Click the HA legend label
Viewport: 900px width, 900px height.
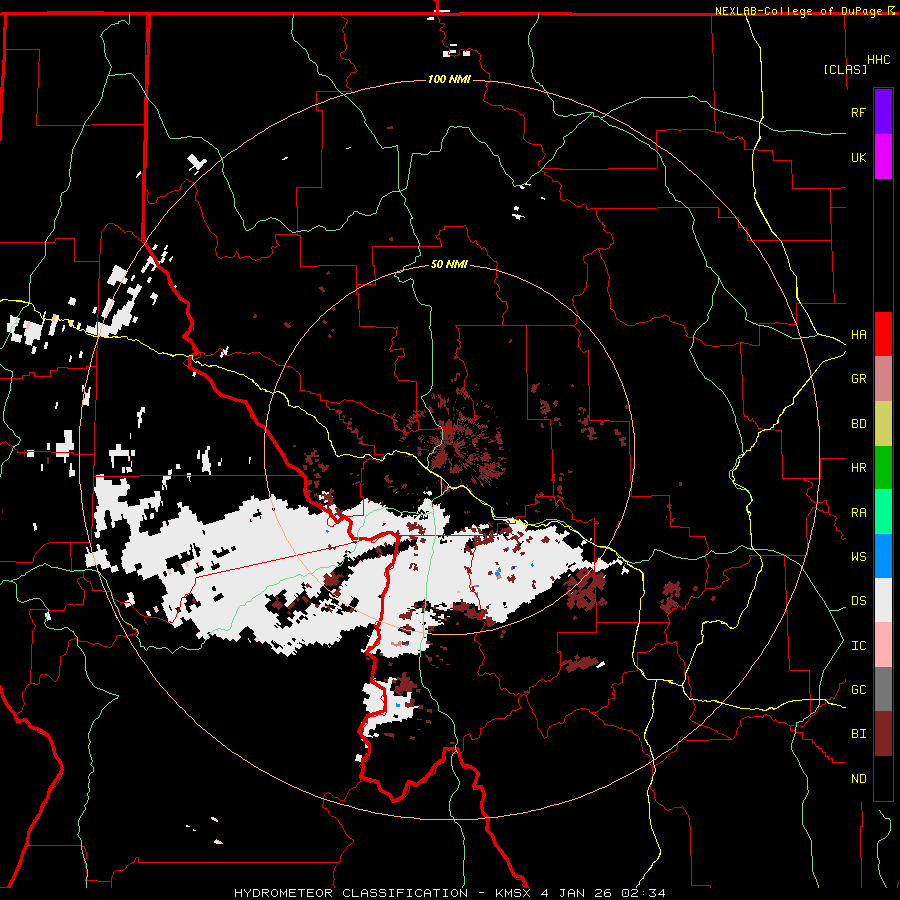[859, 335]
